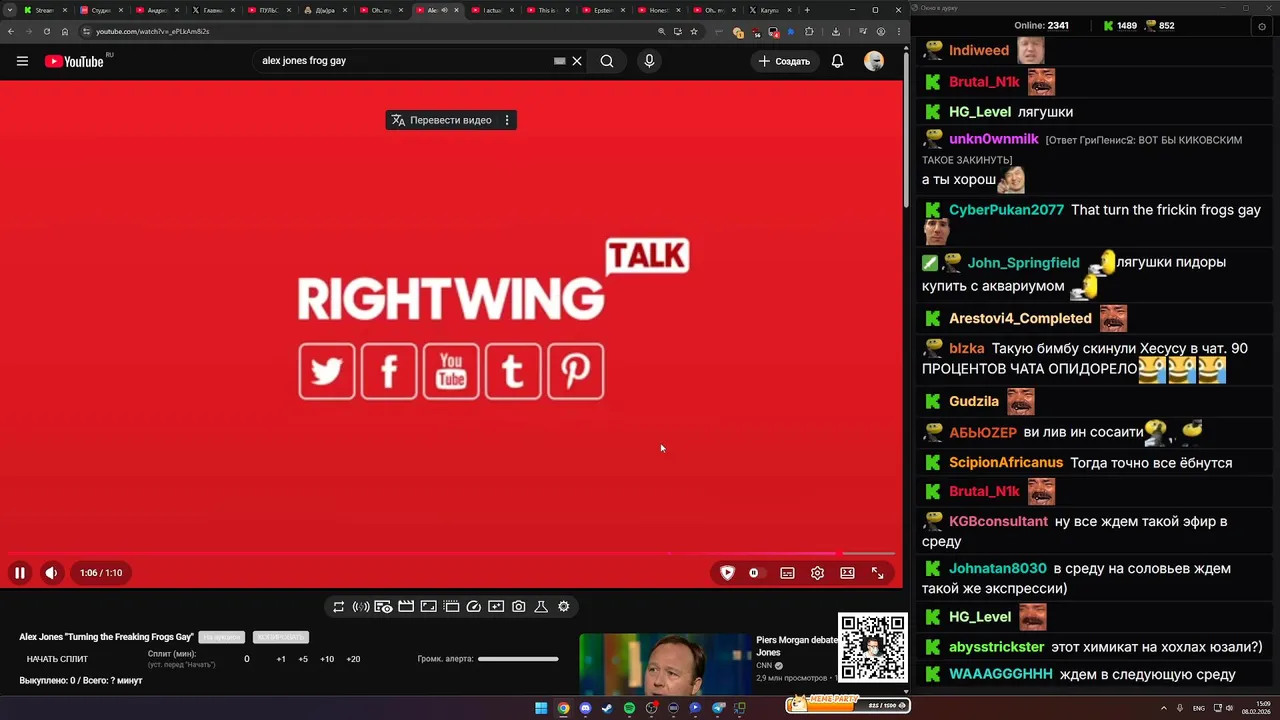Add +5 minutes to split
This screenshot has height=720, width=1280.
click(x=303, y=659)
